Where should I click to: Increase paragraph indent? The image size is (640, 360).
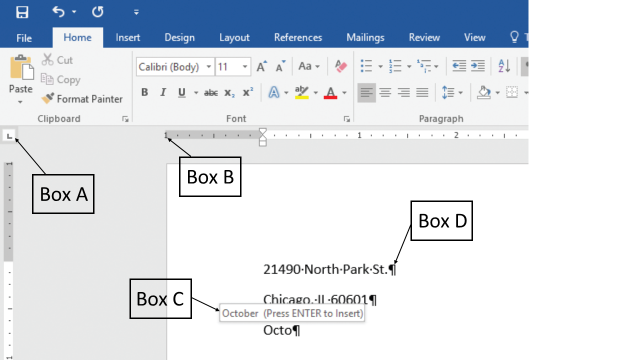coord(478,66)
